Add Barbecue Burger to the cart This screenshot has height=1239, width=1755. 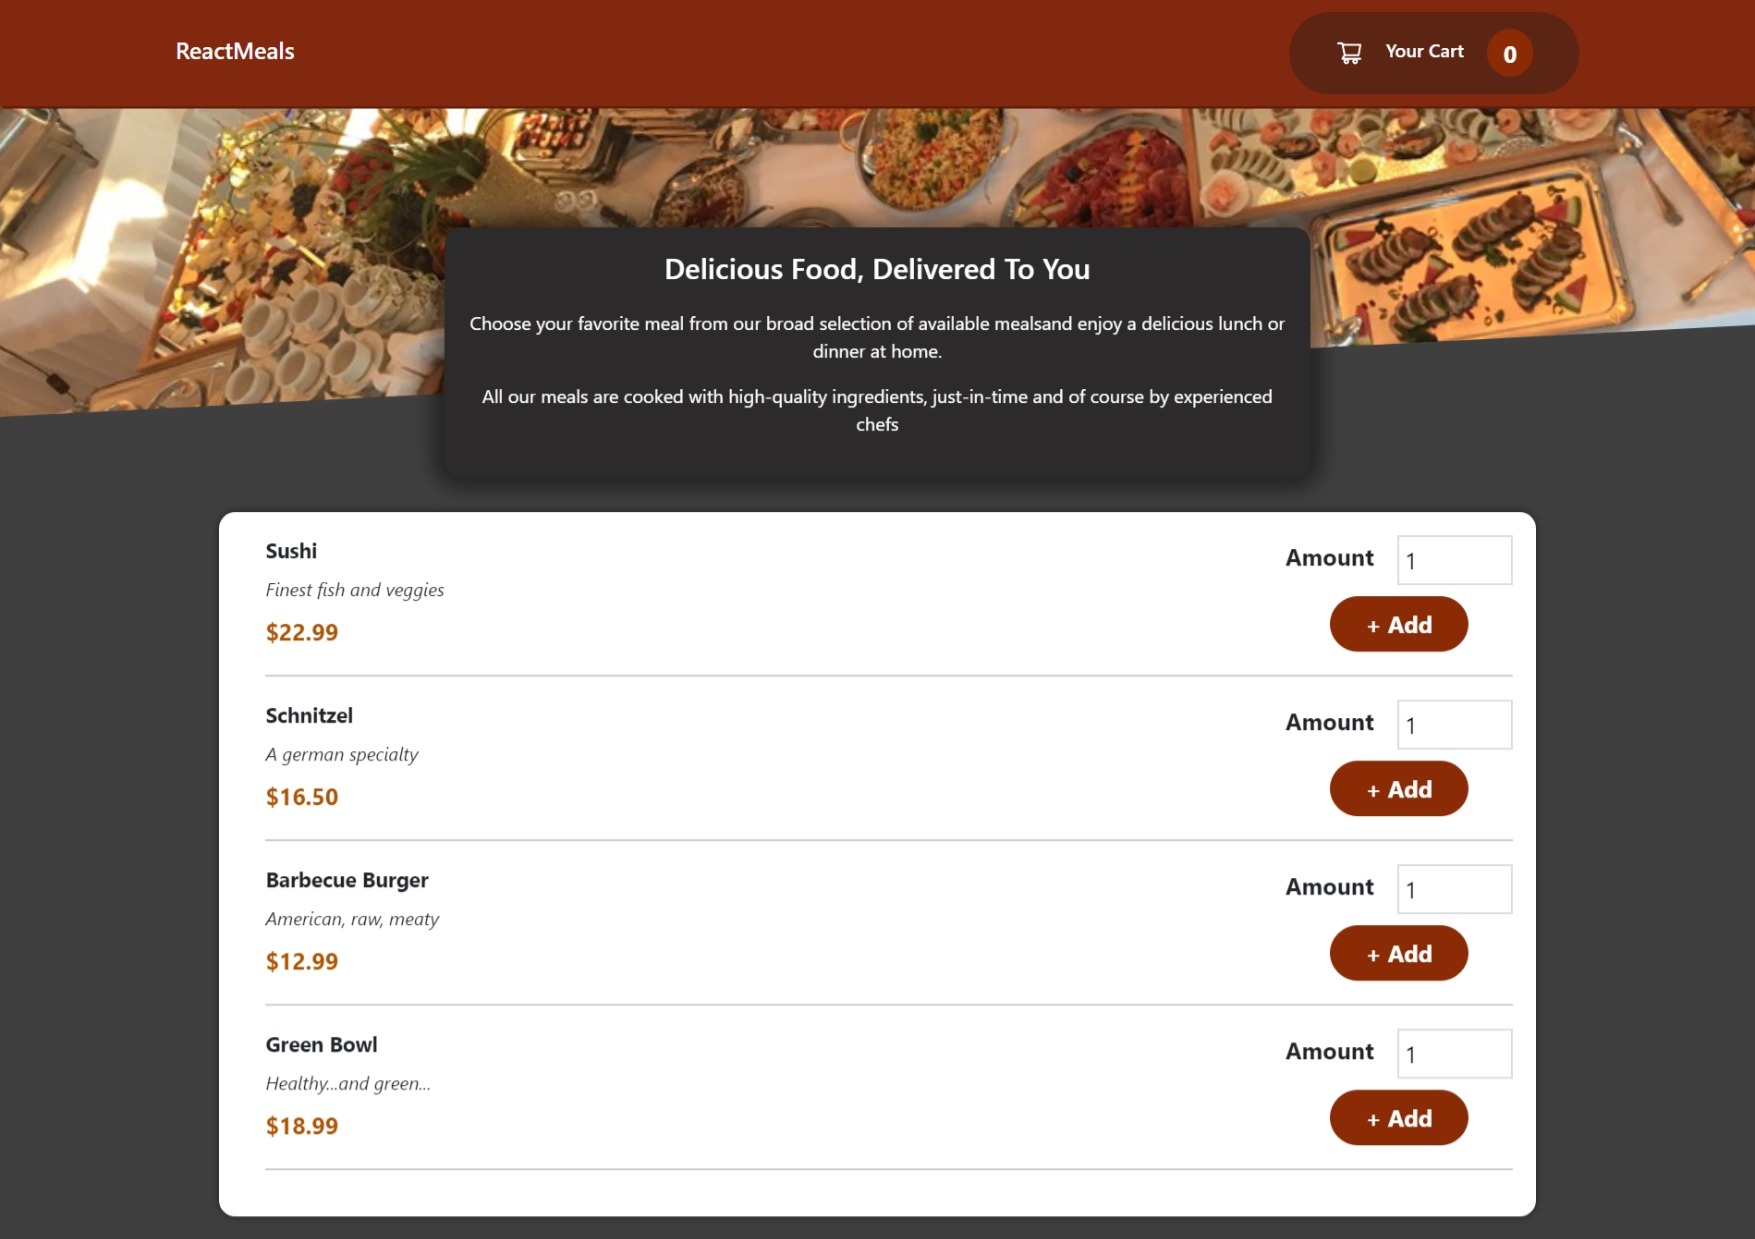tap(1398, 953)
